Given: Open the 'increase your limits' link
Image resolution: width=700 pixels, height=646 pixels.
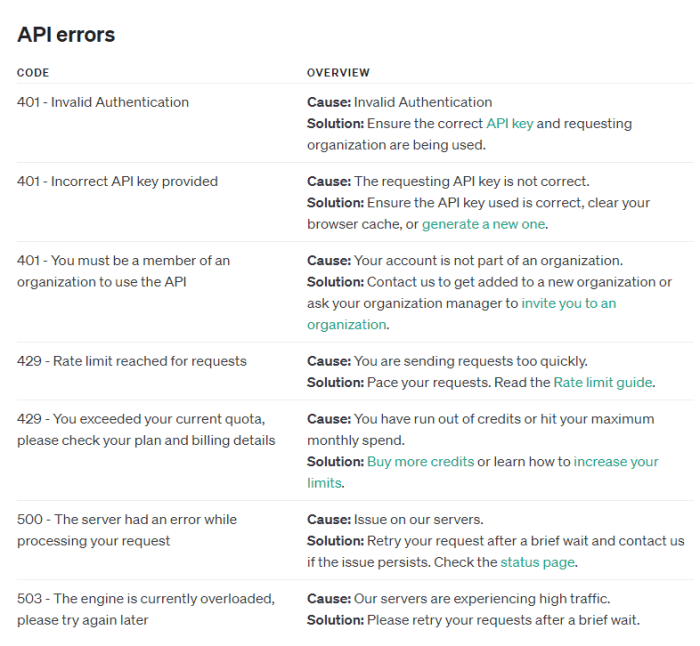Looking at the screenshot, I should (x=616, y=461).
